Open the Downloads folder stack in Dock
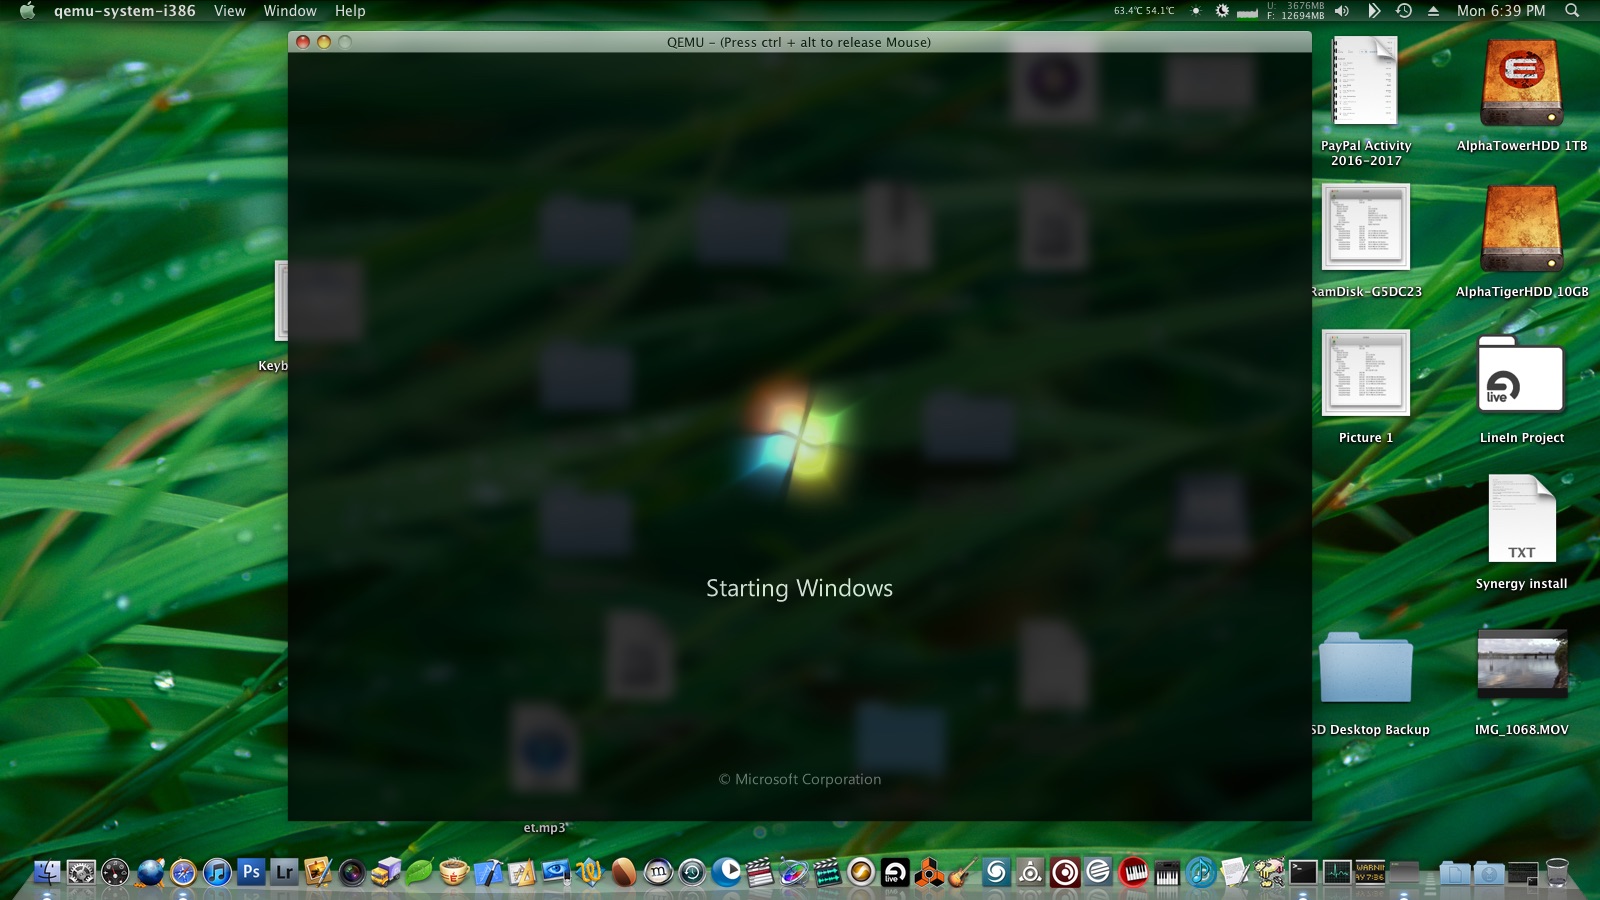This screenshot has height=900, width=1600. tap(1489, 873)
